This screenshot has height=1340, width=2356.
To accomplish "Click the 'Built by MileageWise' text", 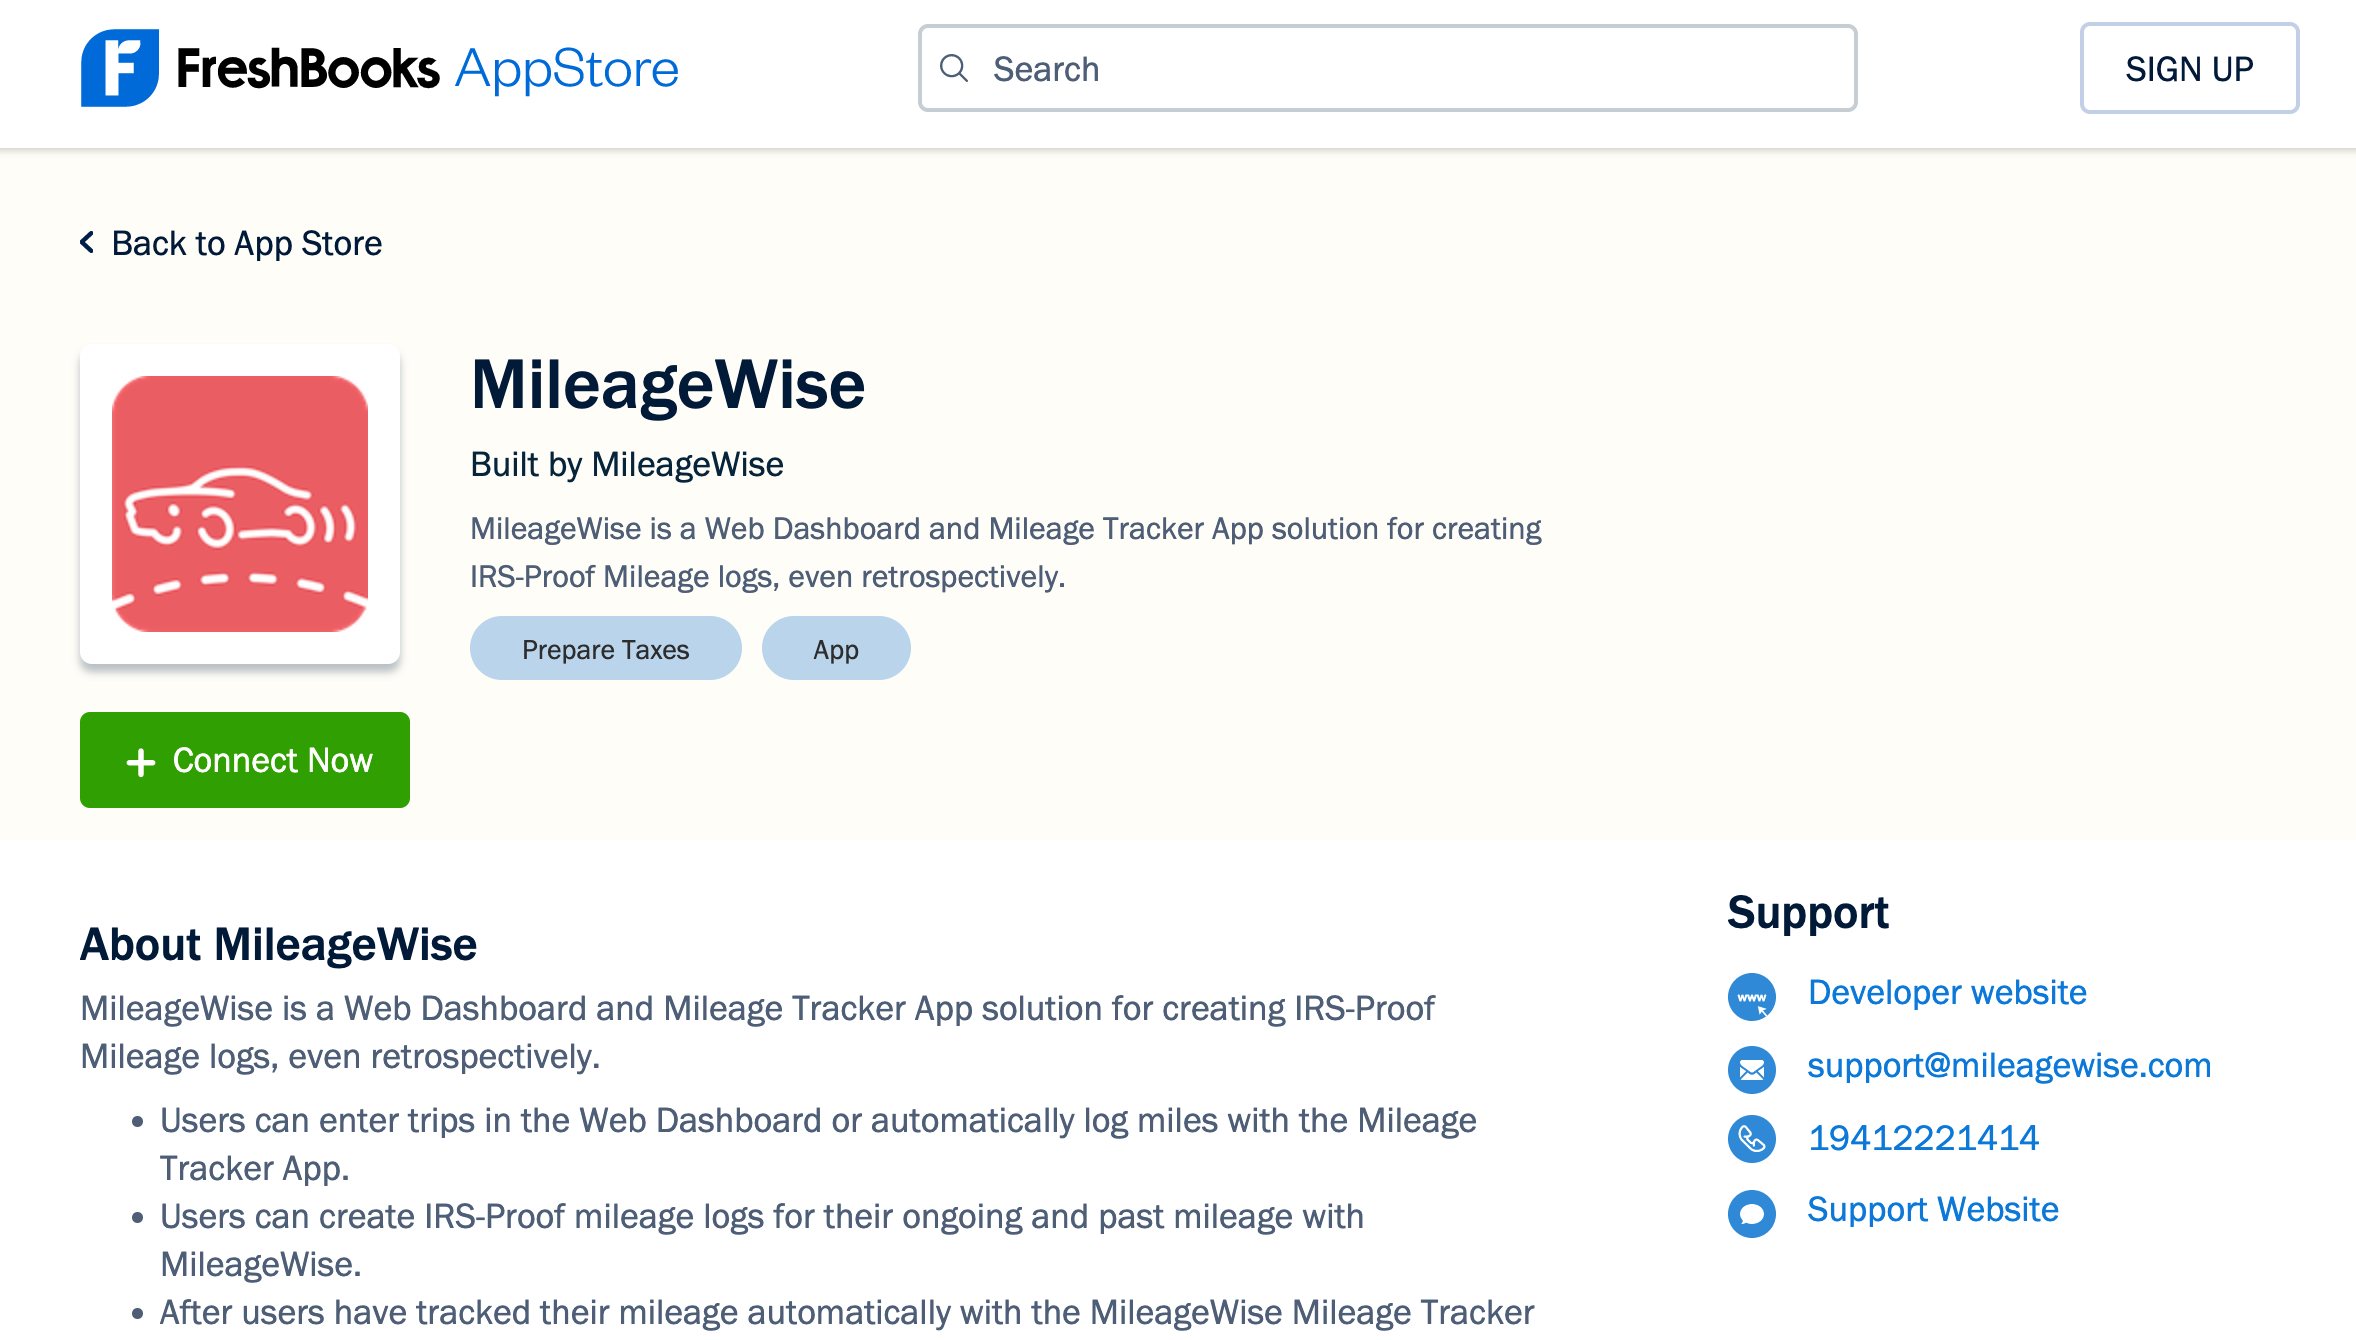I will click(x=627, y=464).
